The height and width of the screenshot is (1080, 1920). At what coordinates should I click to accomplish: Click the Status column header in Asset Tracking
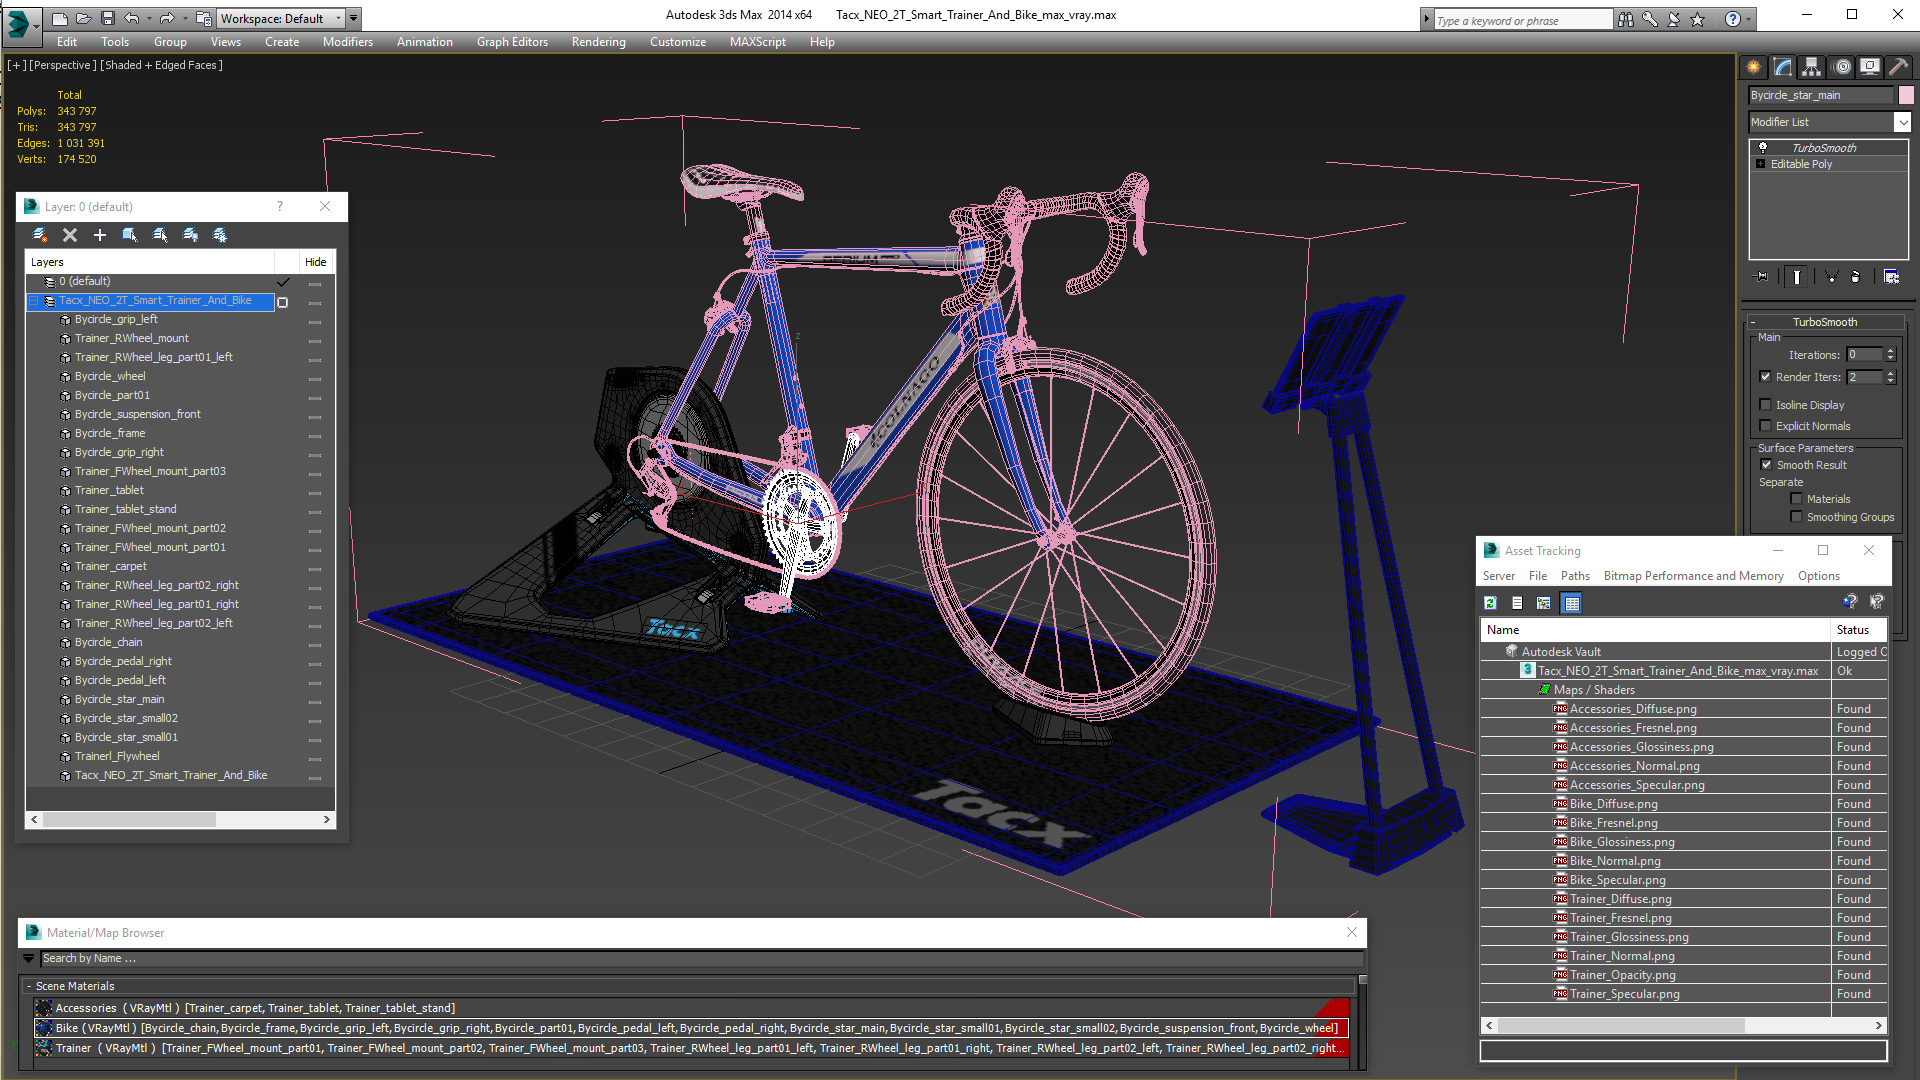[x=1858, y=630]
